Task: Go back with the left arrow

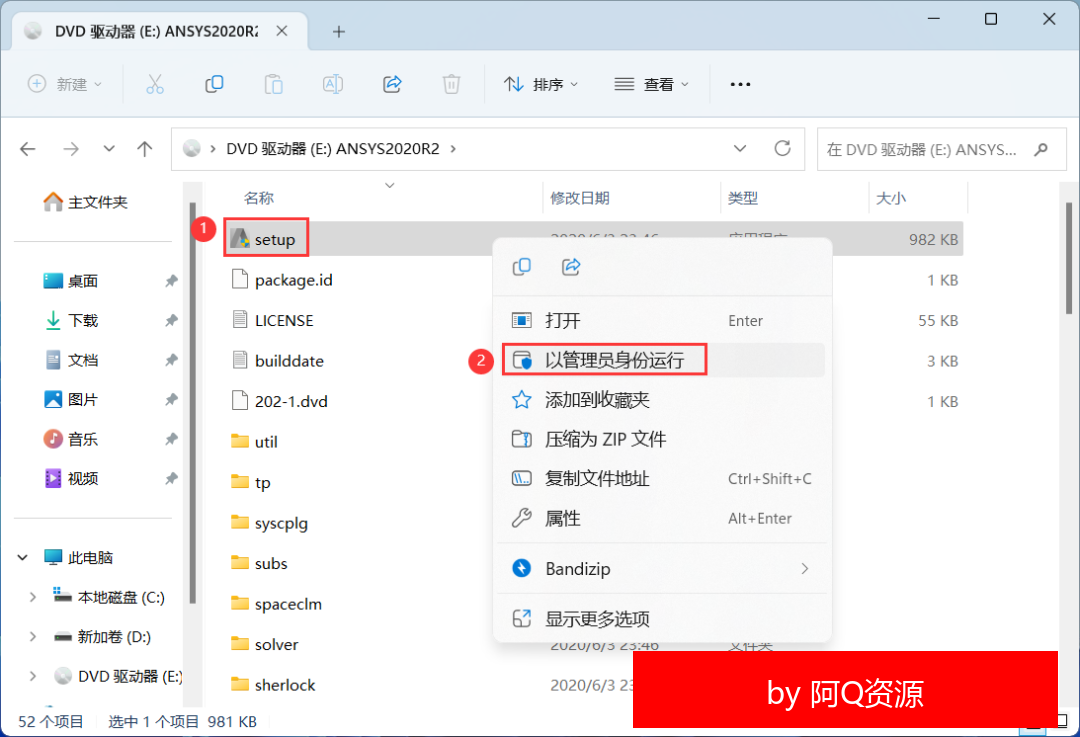Action: 28,149
